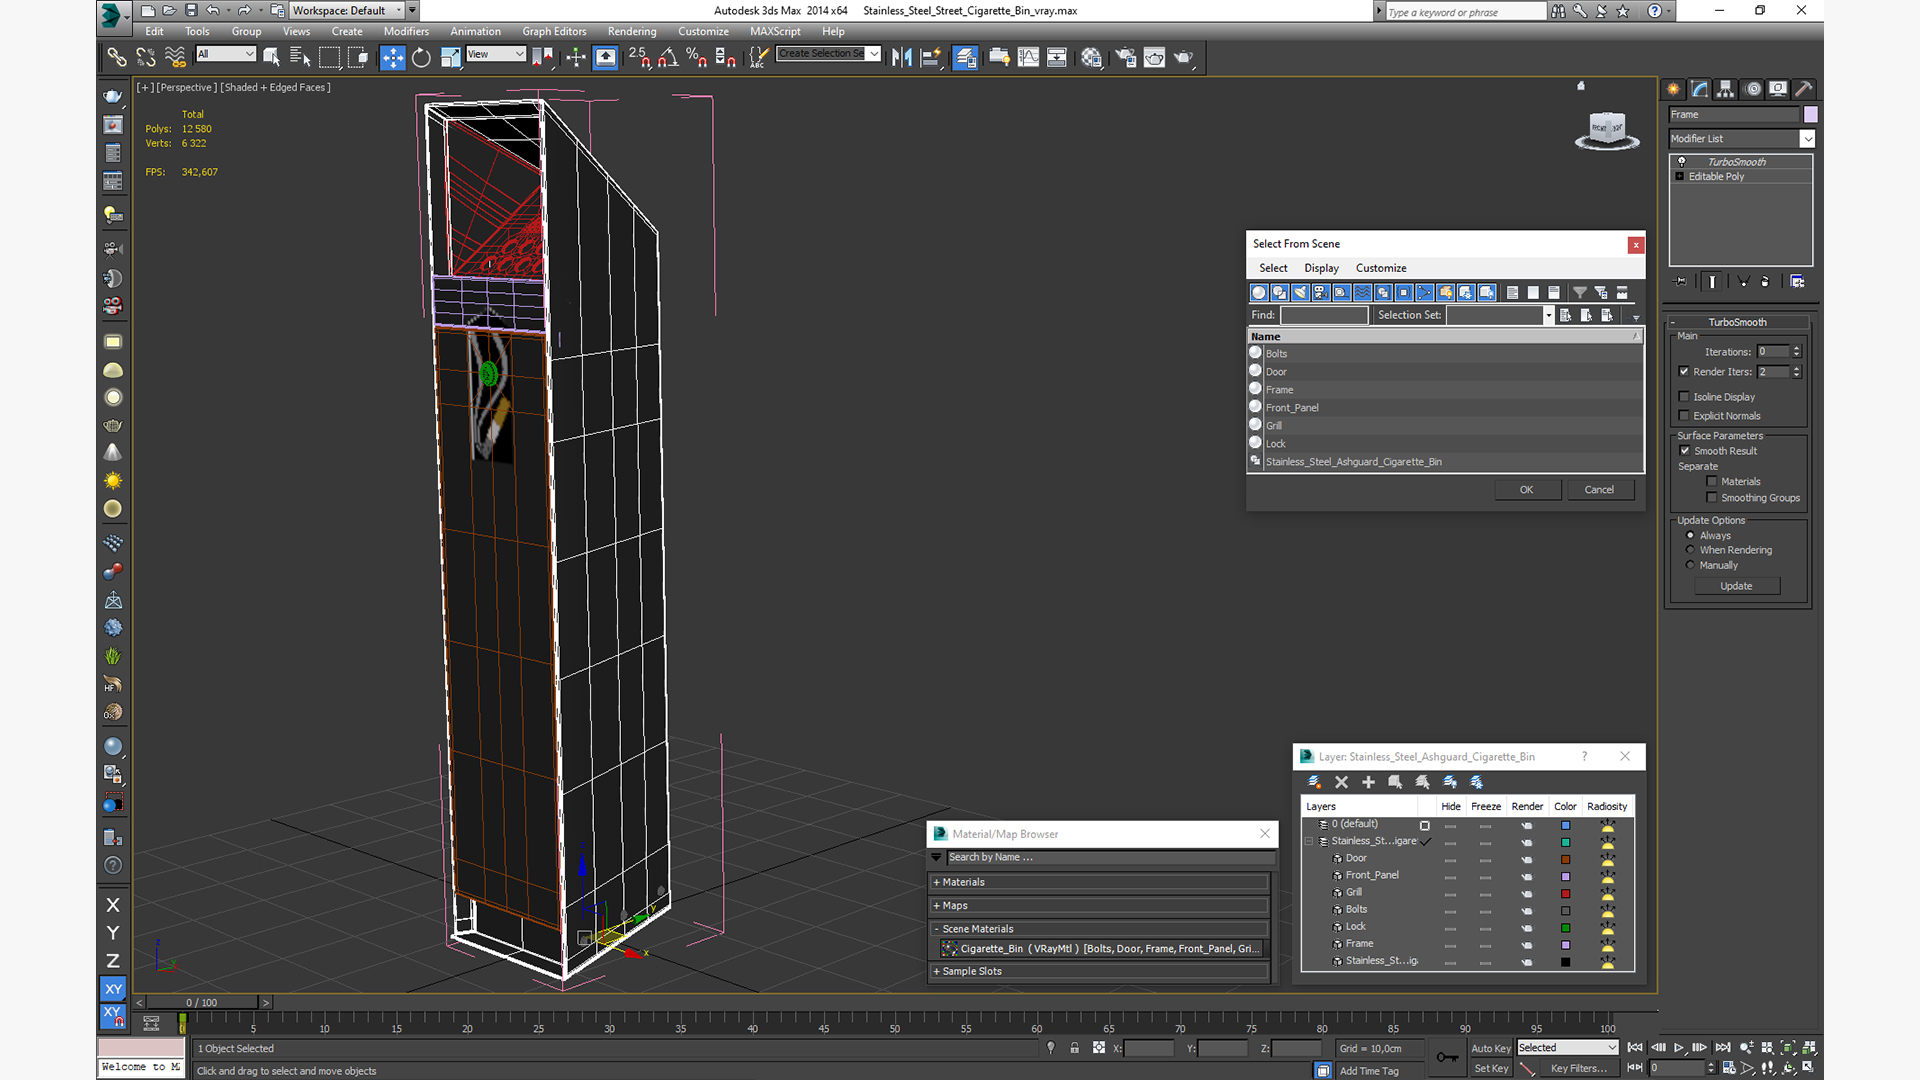1920x1080 pixels.
Task: Toggle TurboSmooth modifier lightbulb in stack
Action: pyautogui.click(x=1681, y=162)
